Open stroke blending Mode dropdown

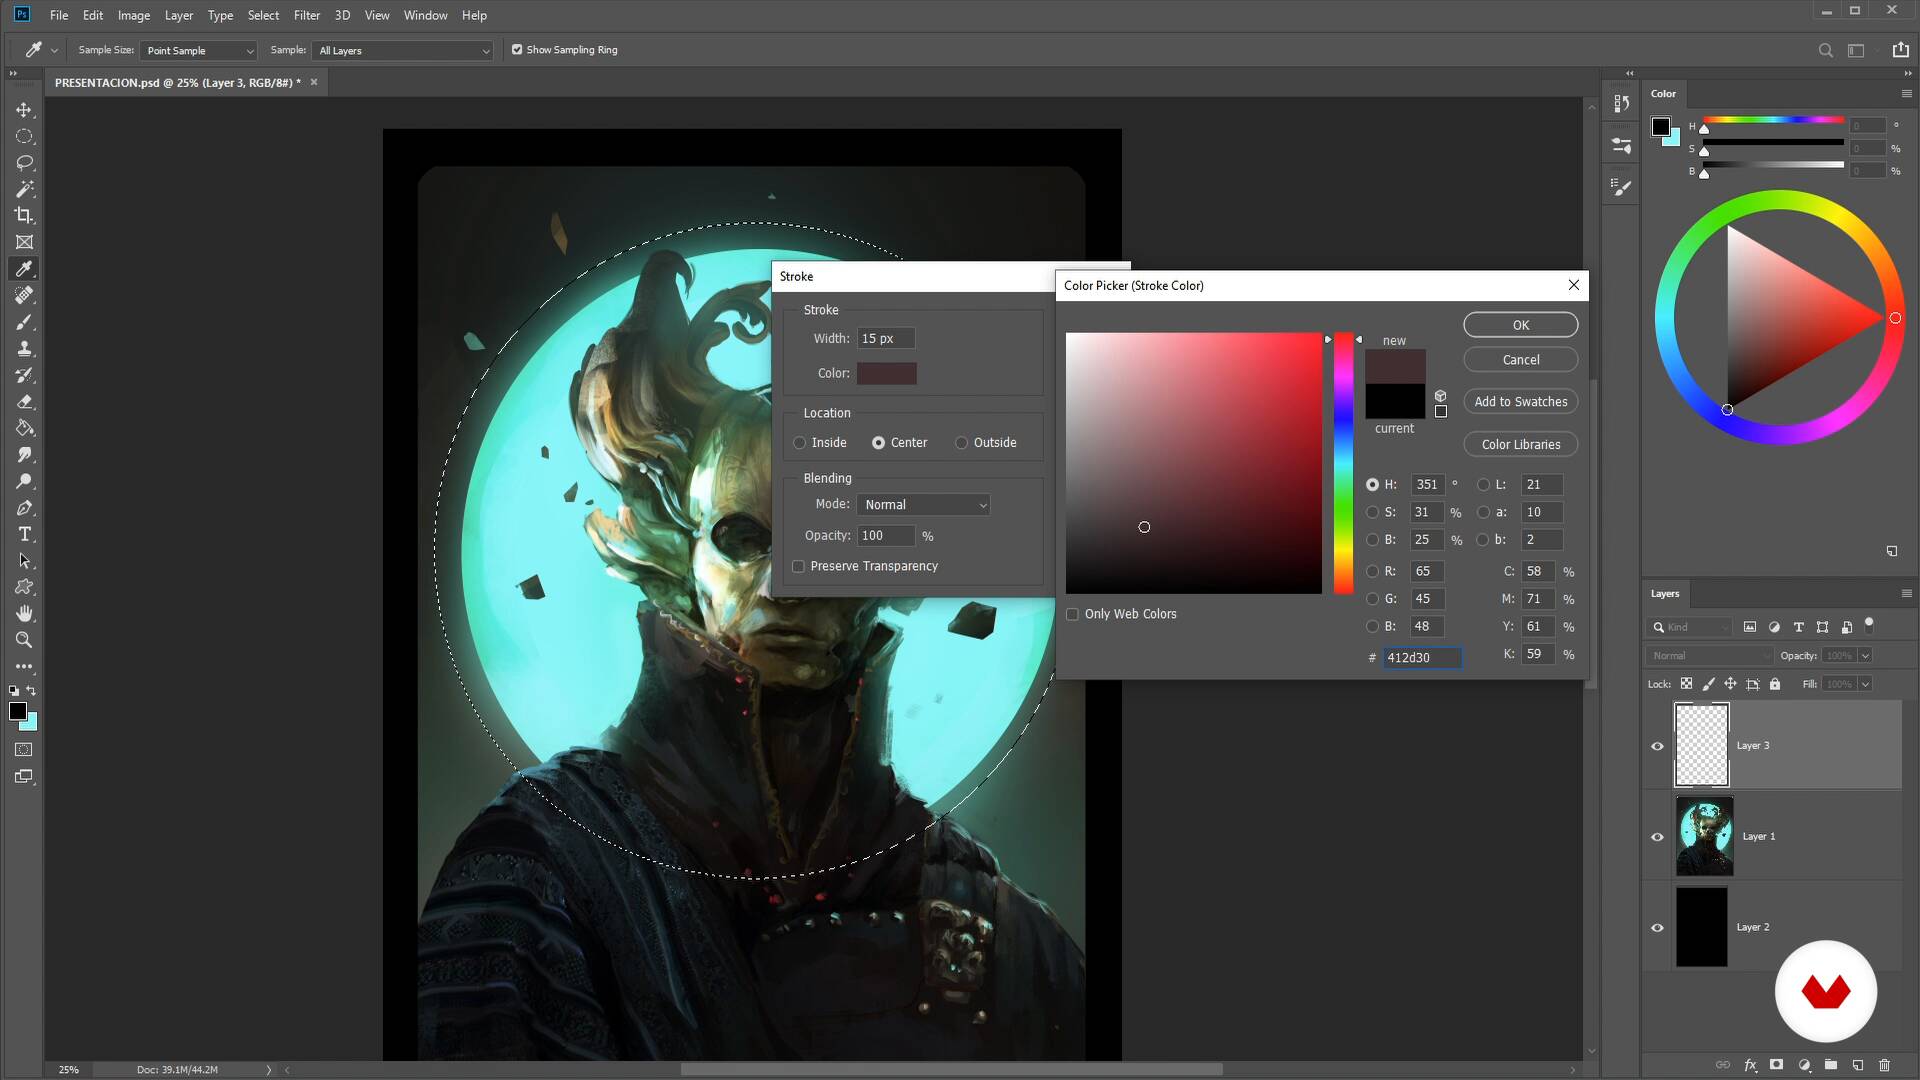pyautogui.click(x=924, y=505)
